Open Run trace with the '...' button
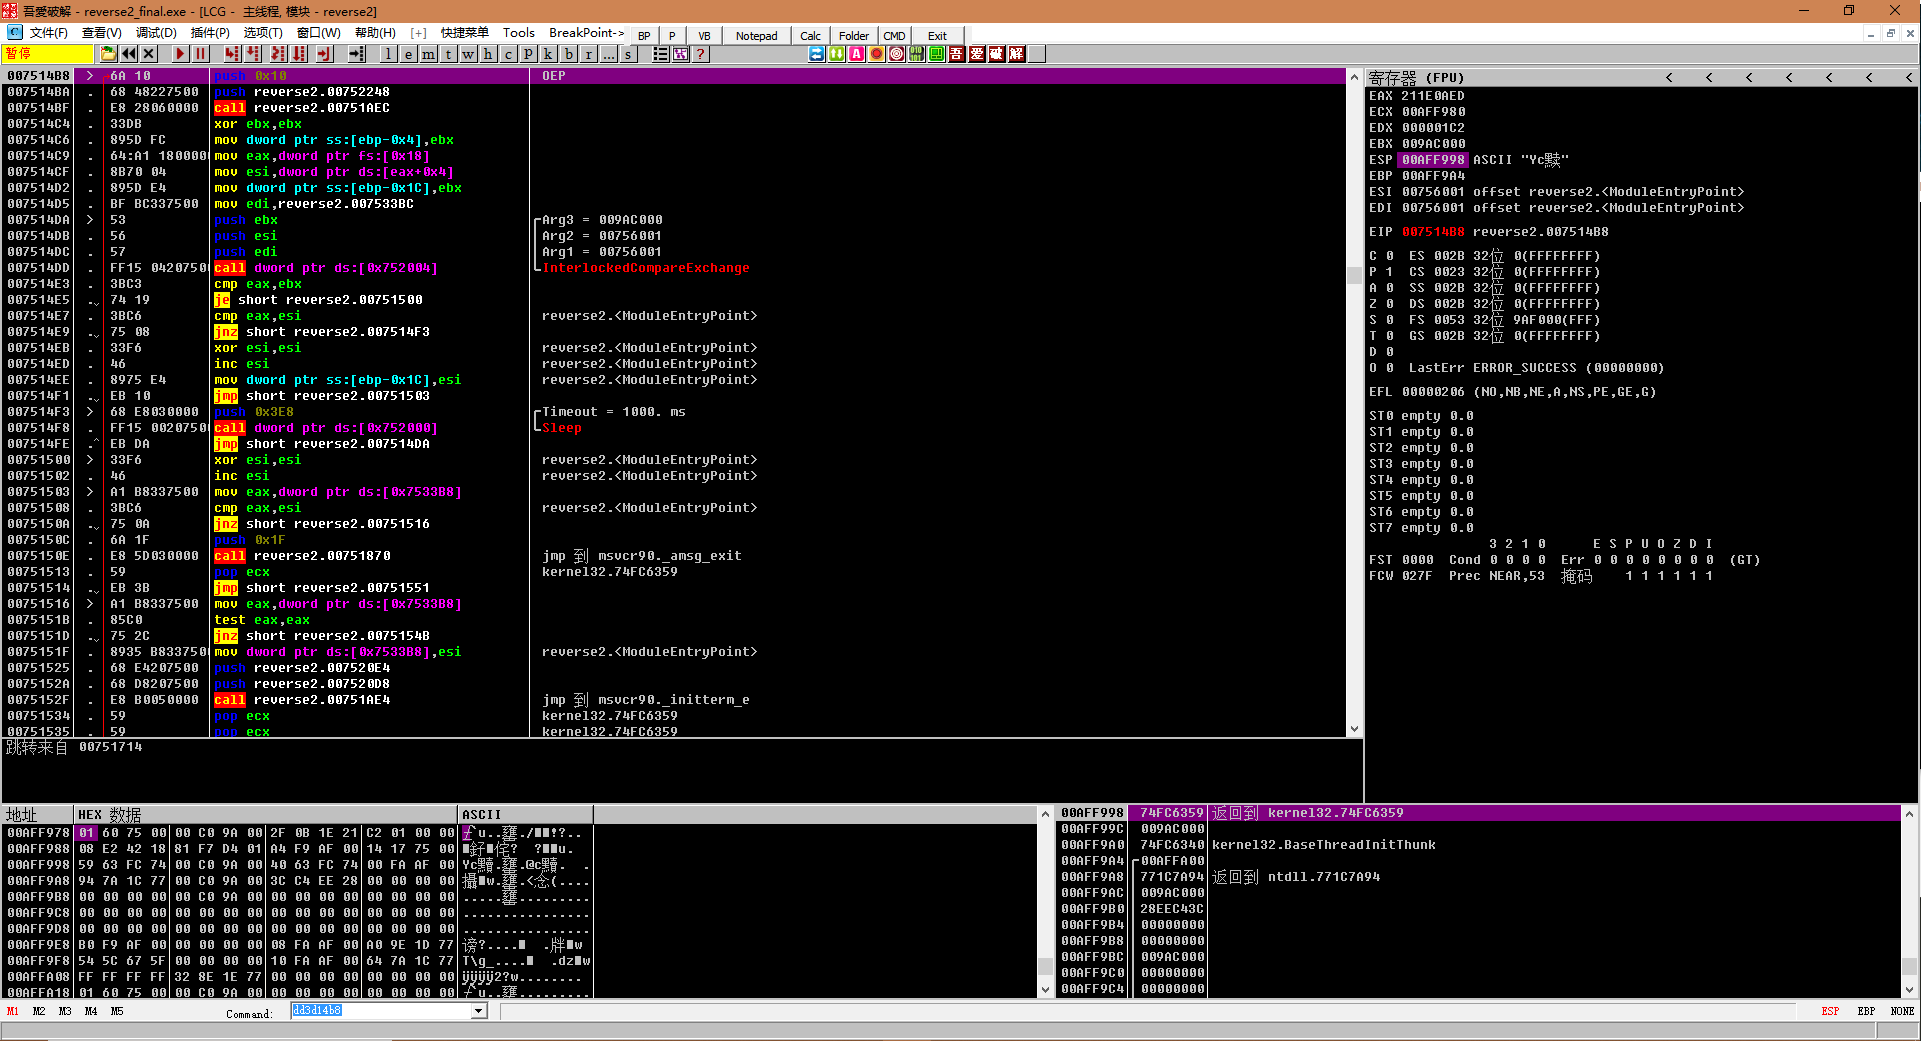 (608, 54)
